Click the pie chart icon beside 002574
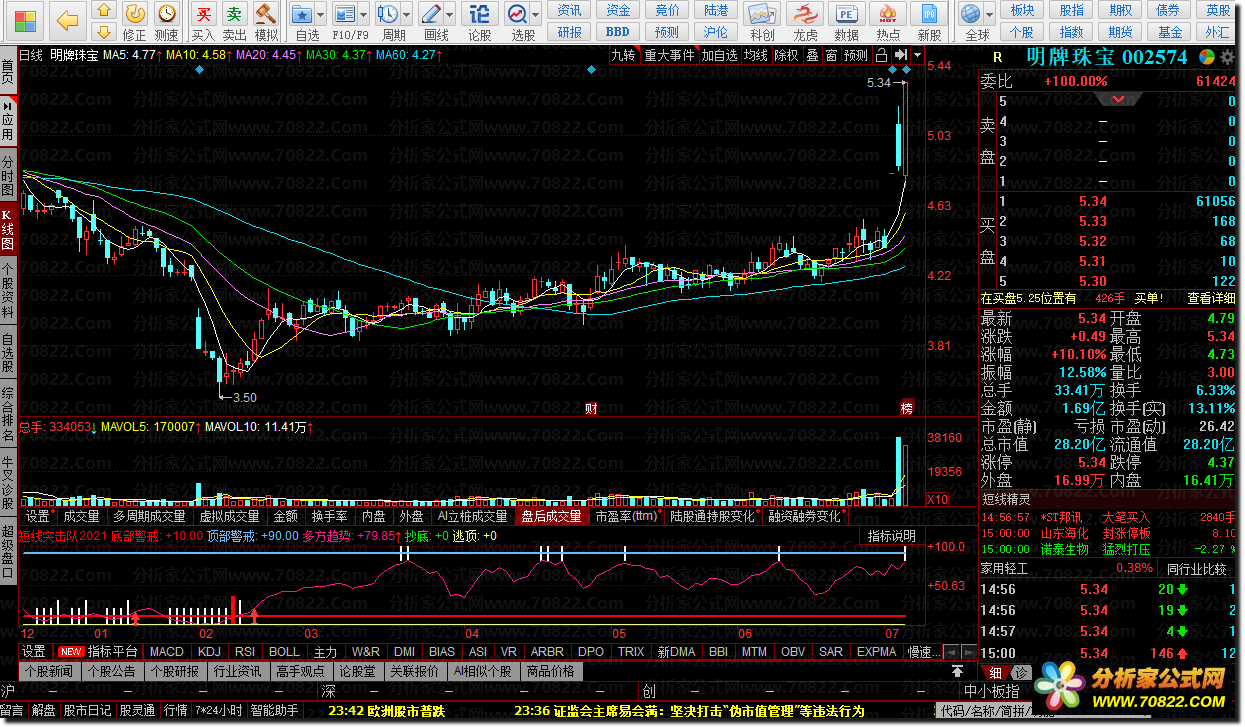This screenshot has height=727, width=1245. point(1208,57)
